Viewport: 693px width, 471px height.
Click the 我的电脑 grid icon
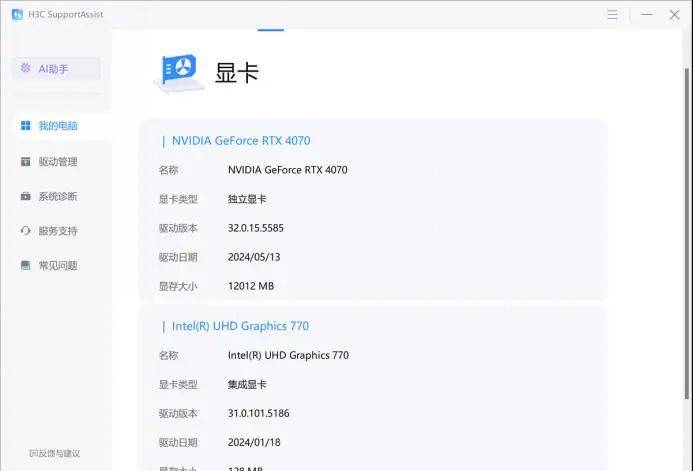[26, 125]
